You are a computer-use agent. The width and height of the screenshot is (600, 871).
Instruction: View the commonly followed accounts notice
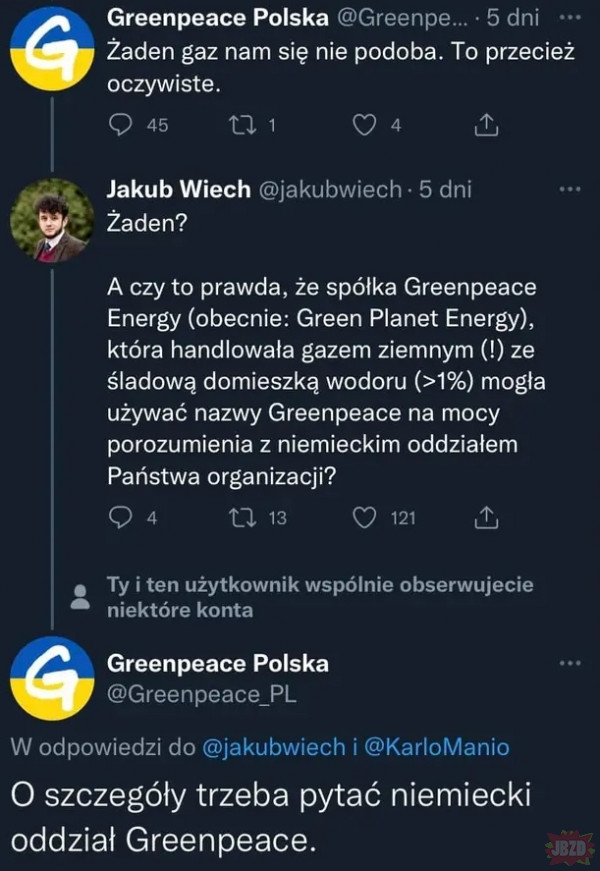tap(319, 597)
